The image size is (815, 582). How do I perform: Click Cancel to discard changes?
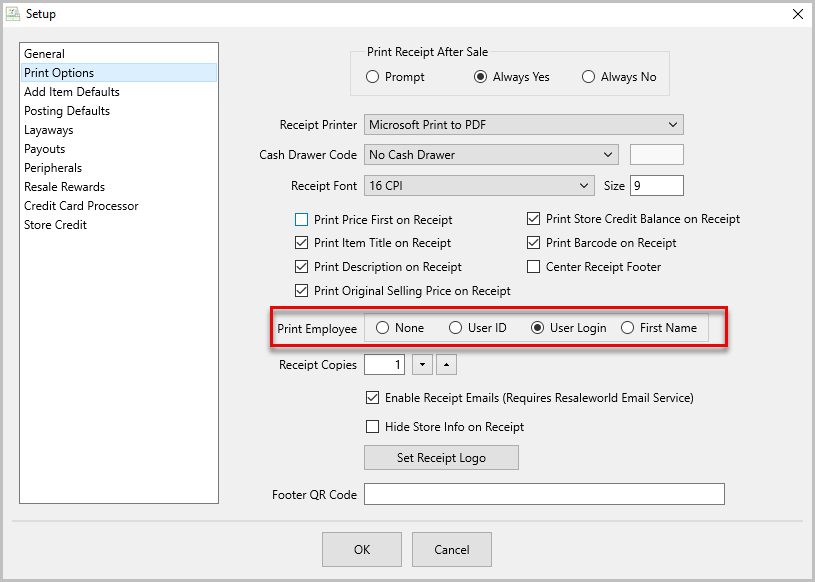452,549
